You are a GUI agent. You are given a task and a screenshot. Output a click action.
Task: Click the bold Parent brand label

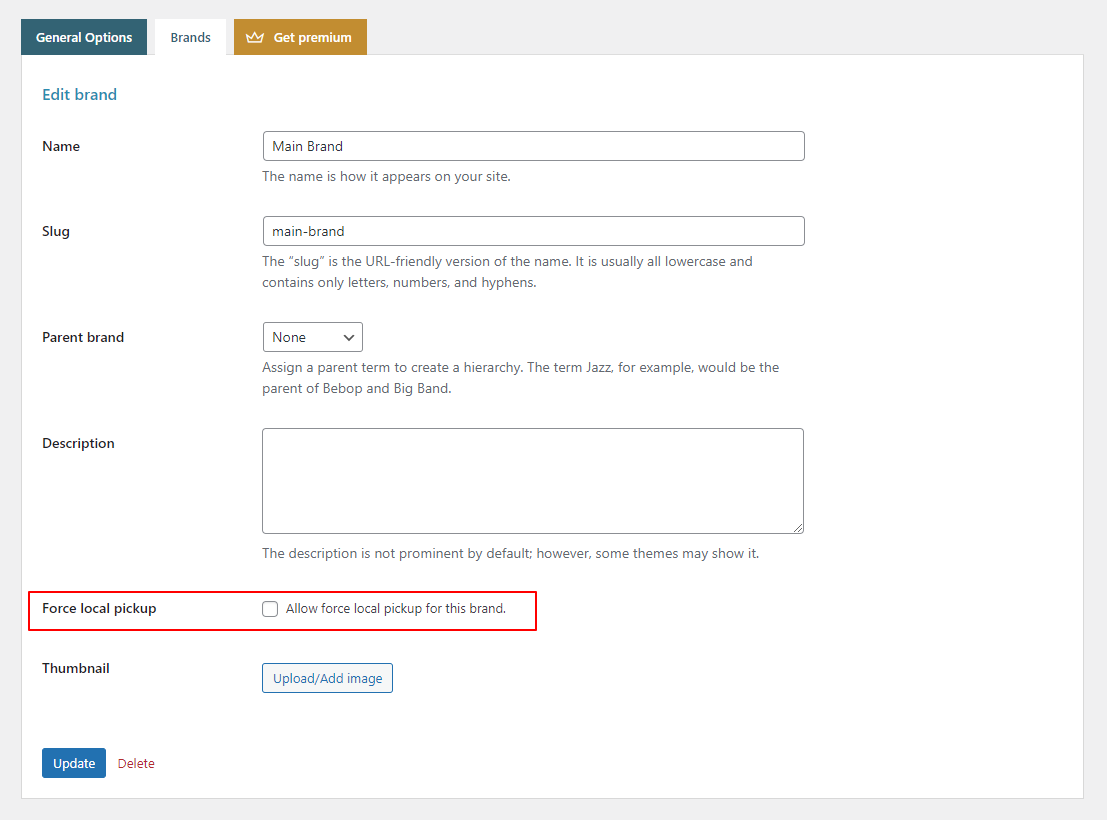(x=83, y=337)
